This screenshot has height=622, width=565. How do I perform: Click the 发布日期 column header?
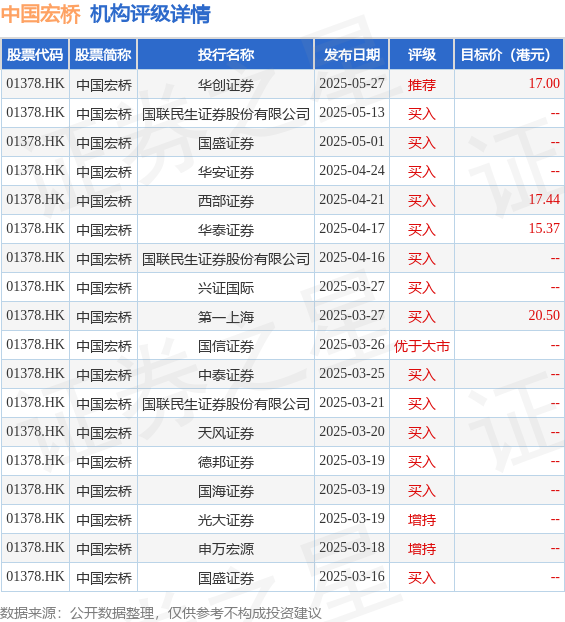352,55
